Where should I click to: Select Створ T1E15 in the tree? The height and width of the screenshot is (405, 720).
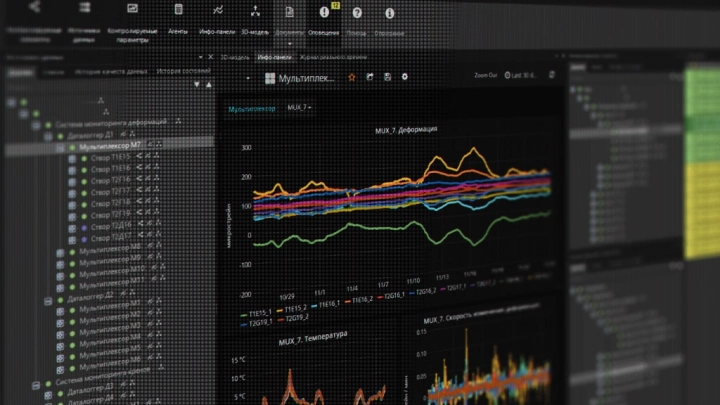point(108,157)
